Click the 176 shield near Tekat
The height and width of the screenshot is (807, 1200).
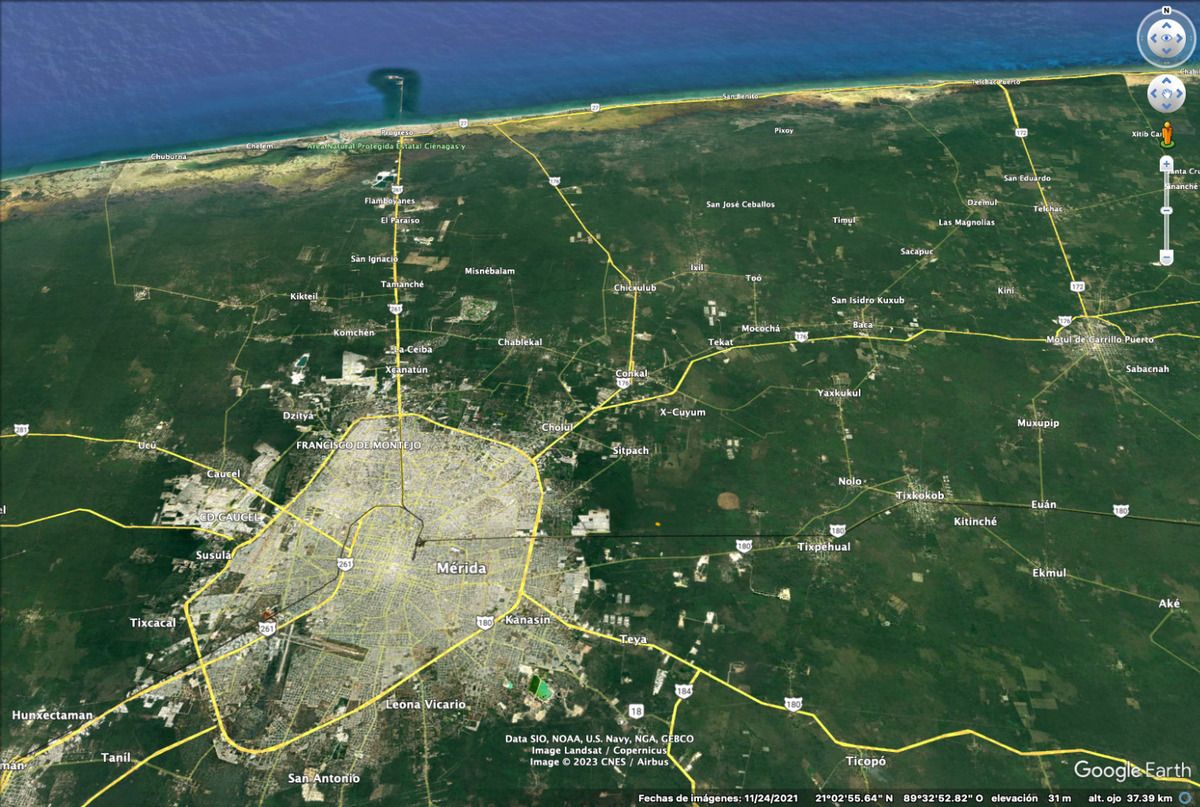tap(801, 337)
